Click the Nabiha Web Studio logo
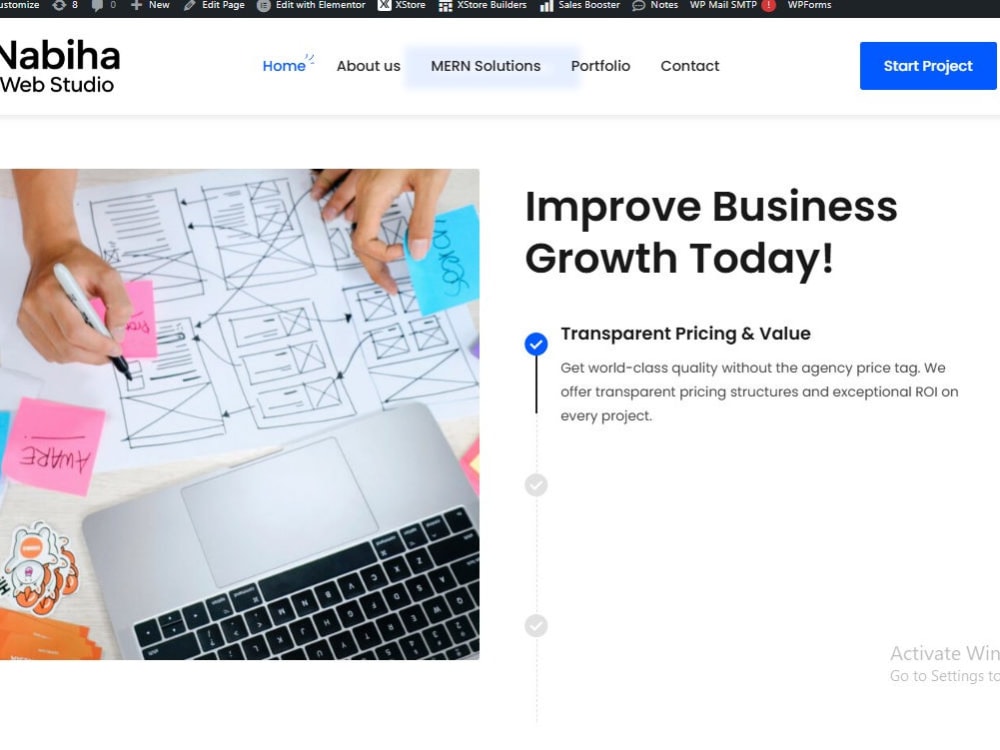The height and width of the screenshot is (750, 1000). pos(60,66)
